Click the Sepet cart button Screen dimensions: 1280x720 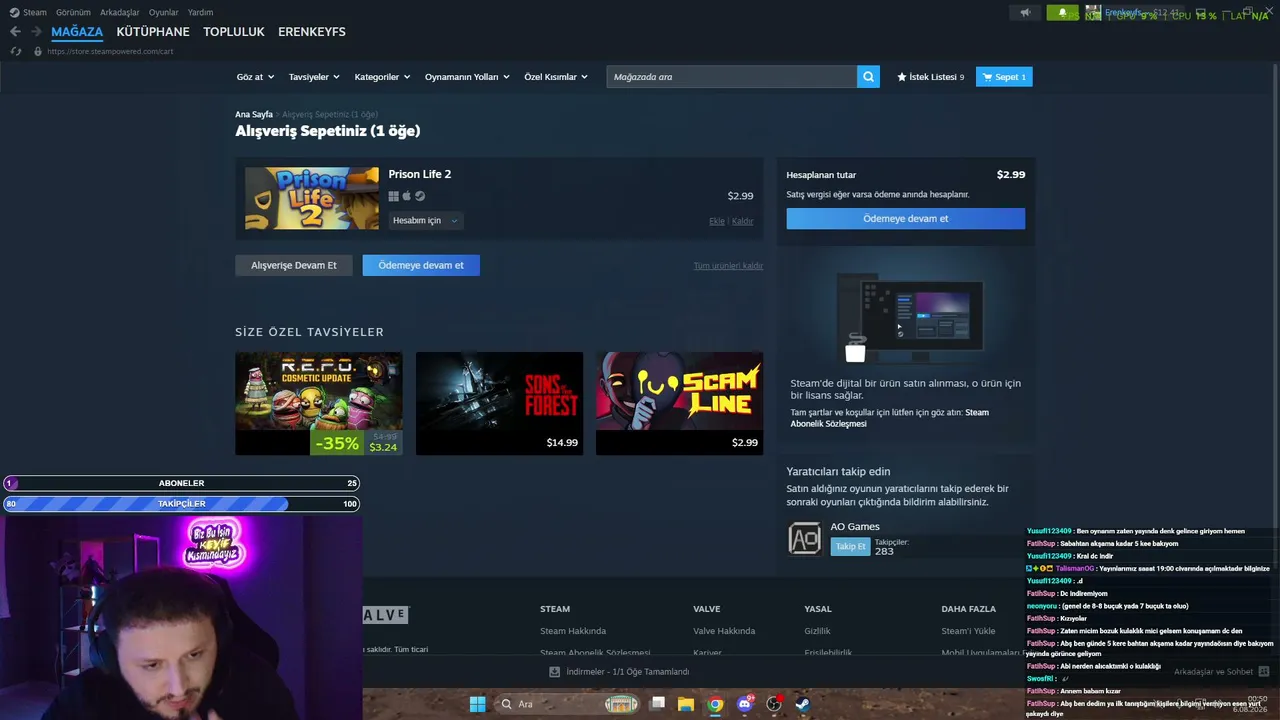coord(1004,77)
